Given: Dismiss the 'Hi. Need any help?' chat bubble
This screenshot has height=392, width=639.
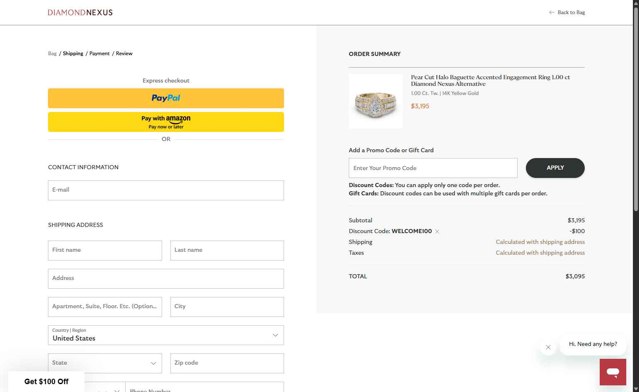Looking at the screenshot, I should pos(548,348).
